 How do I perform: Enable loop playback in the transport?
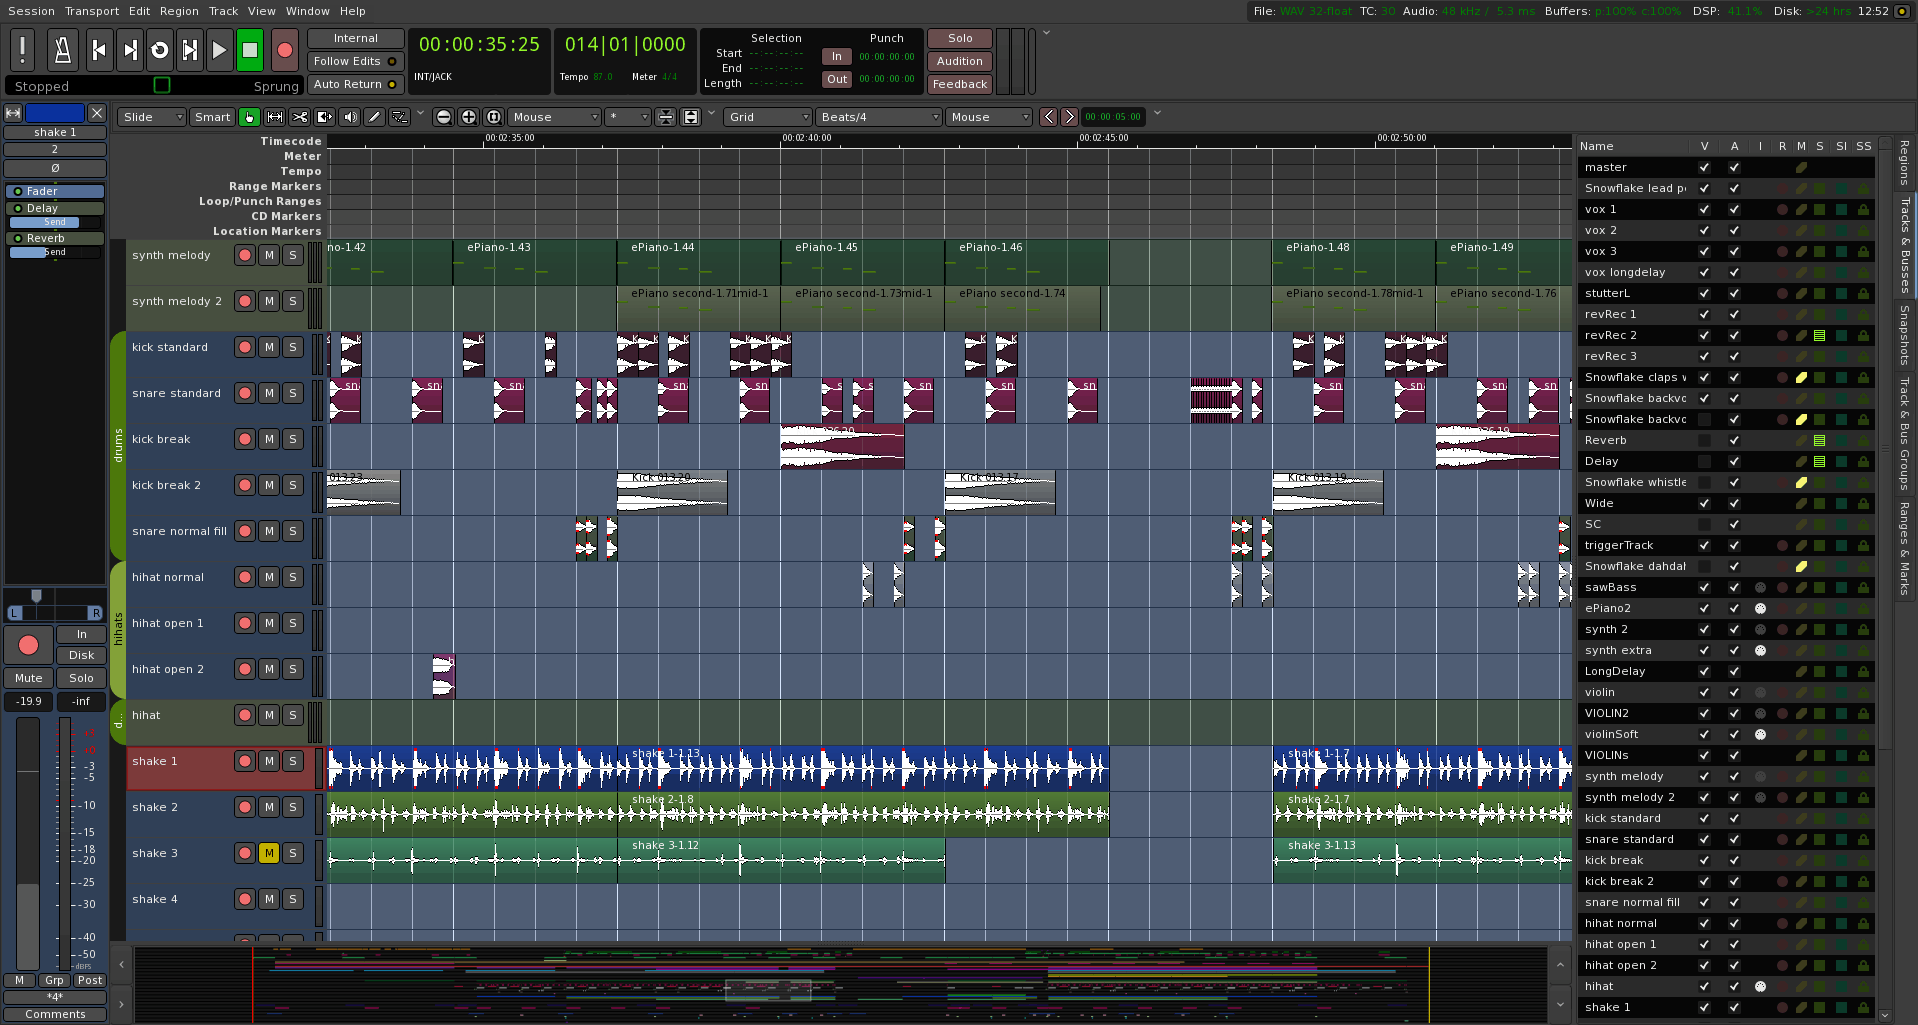pyautogui.click(x=159, y=49)
